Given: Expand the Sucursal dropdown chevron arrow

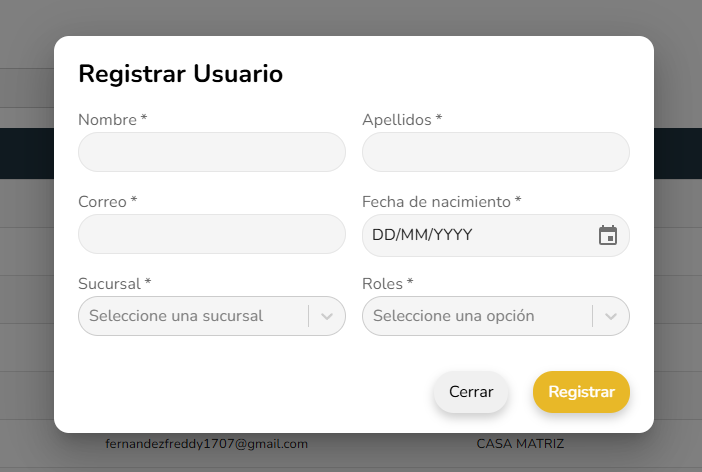Looking at the screenshot, I should point(326,316).
